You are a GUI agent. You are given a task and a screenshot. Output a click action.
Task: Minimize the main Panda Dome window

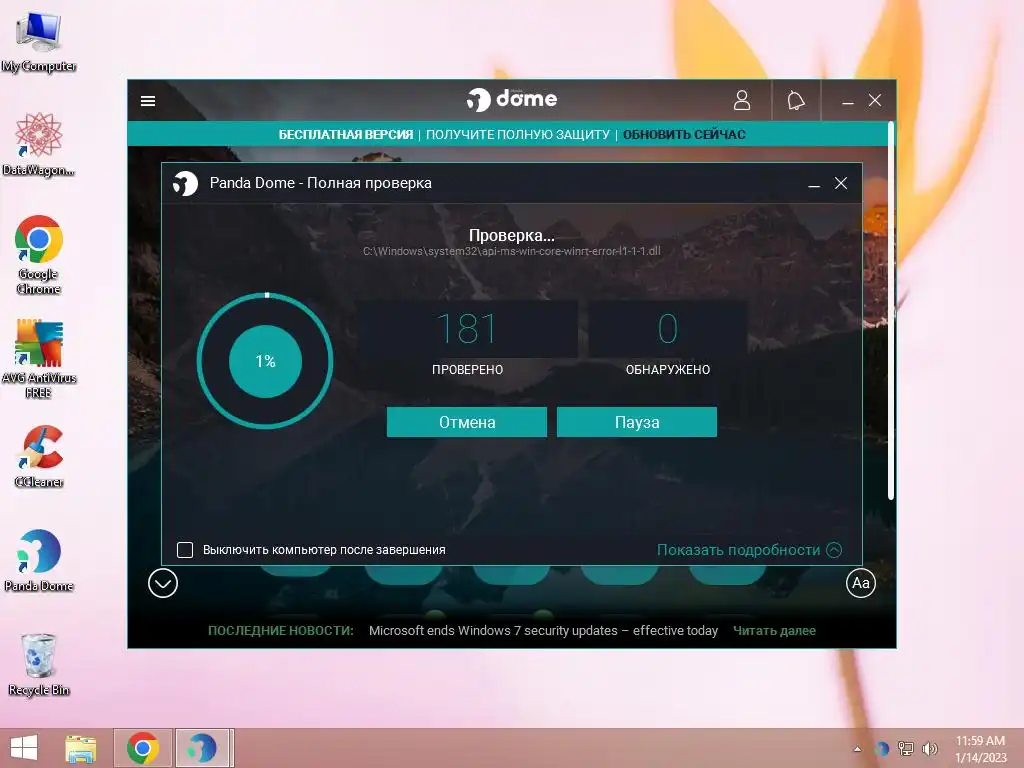pos(848,101)
